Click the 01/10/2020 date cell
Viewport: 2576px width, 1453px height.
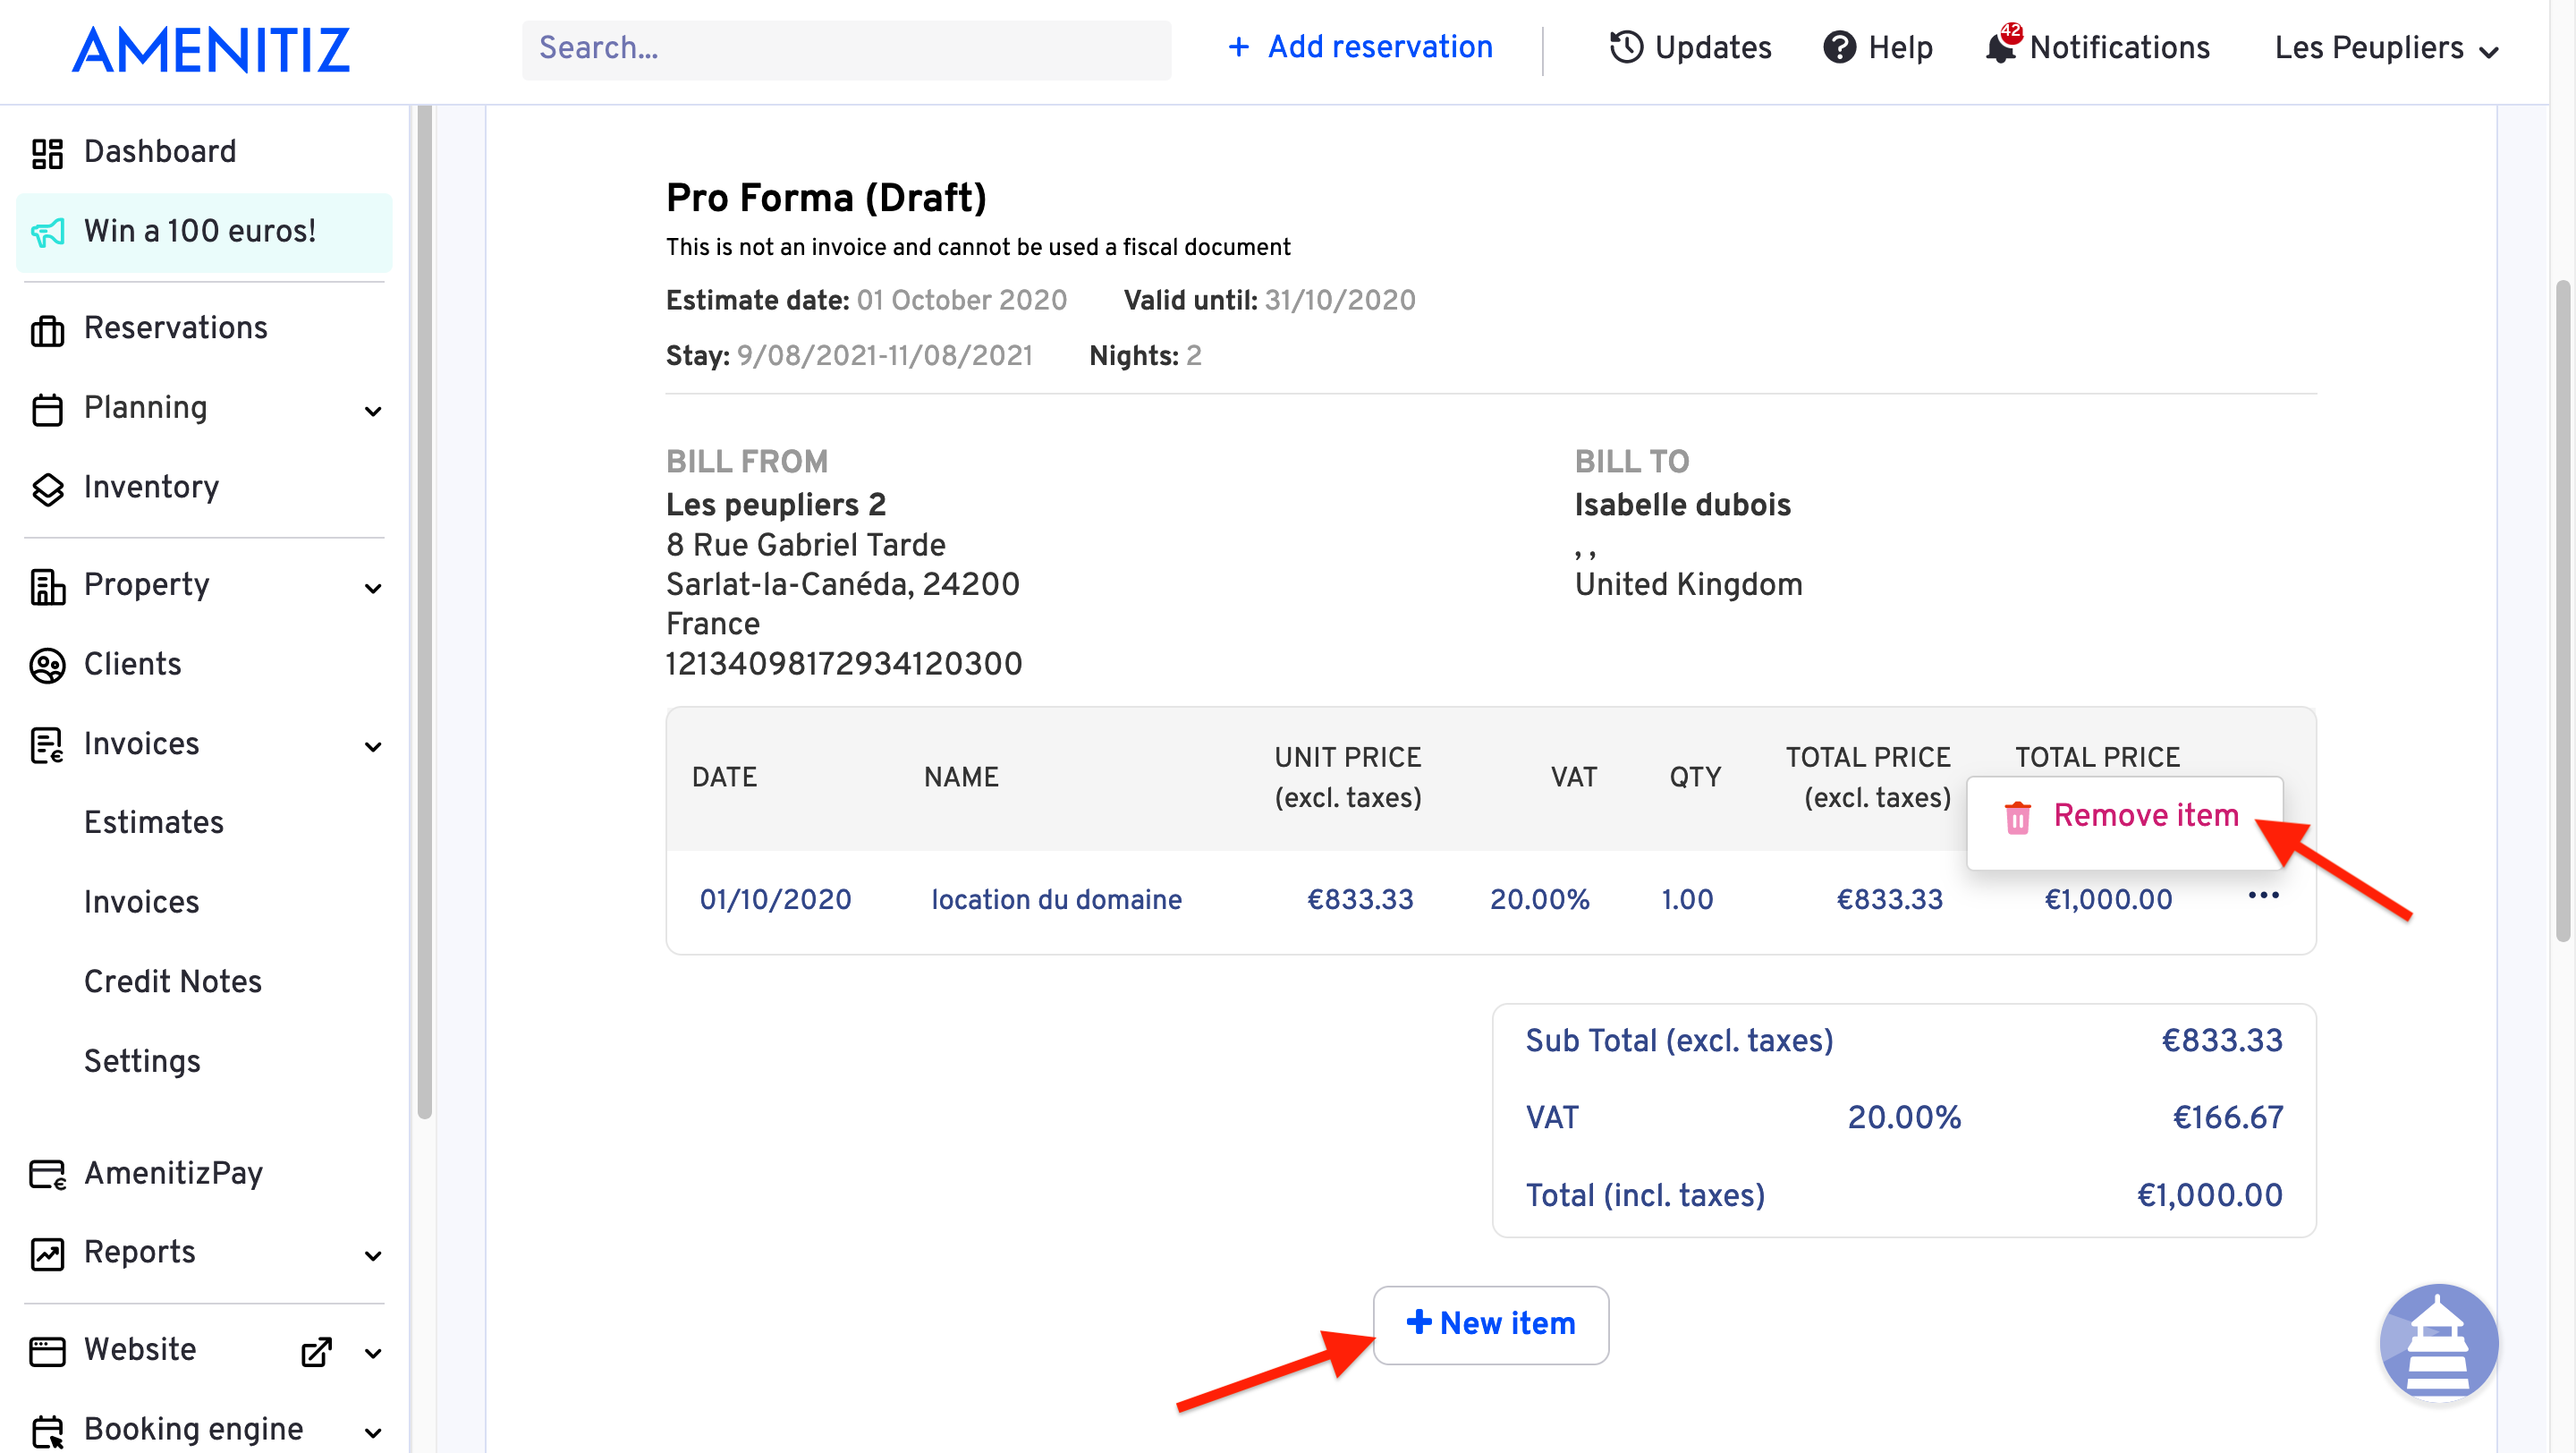(775, 900)
